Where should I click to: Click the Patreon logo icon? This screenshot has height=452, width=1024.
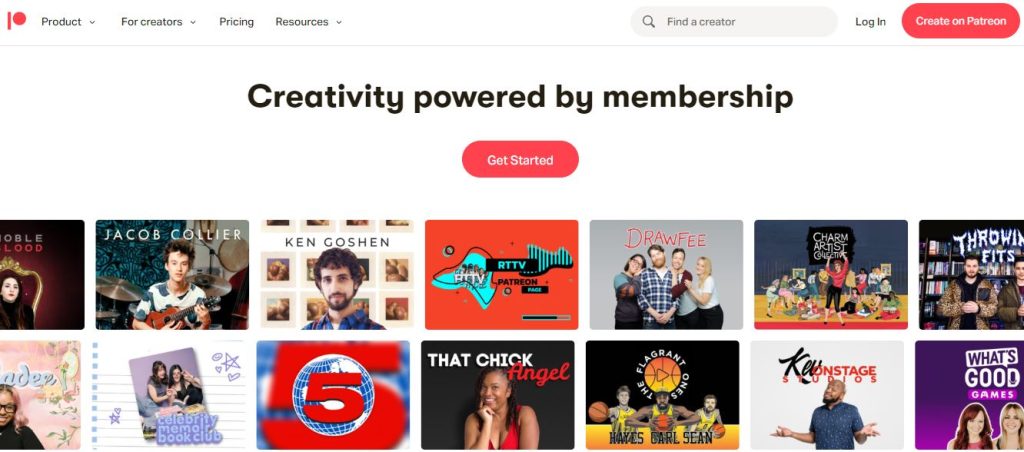(x=16, y=21)
